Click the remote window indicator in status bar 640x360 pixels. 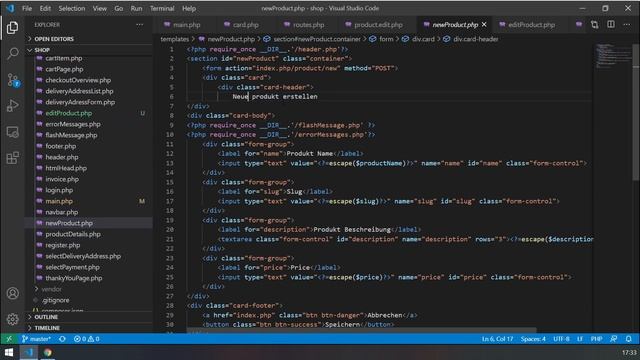coord(9,339)
